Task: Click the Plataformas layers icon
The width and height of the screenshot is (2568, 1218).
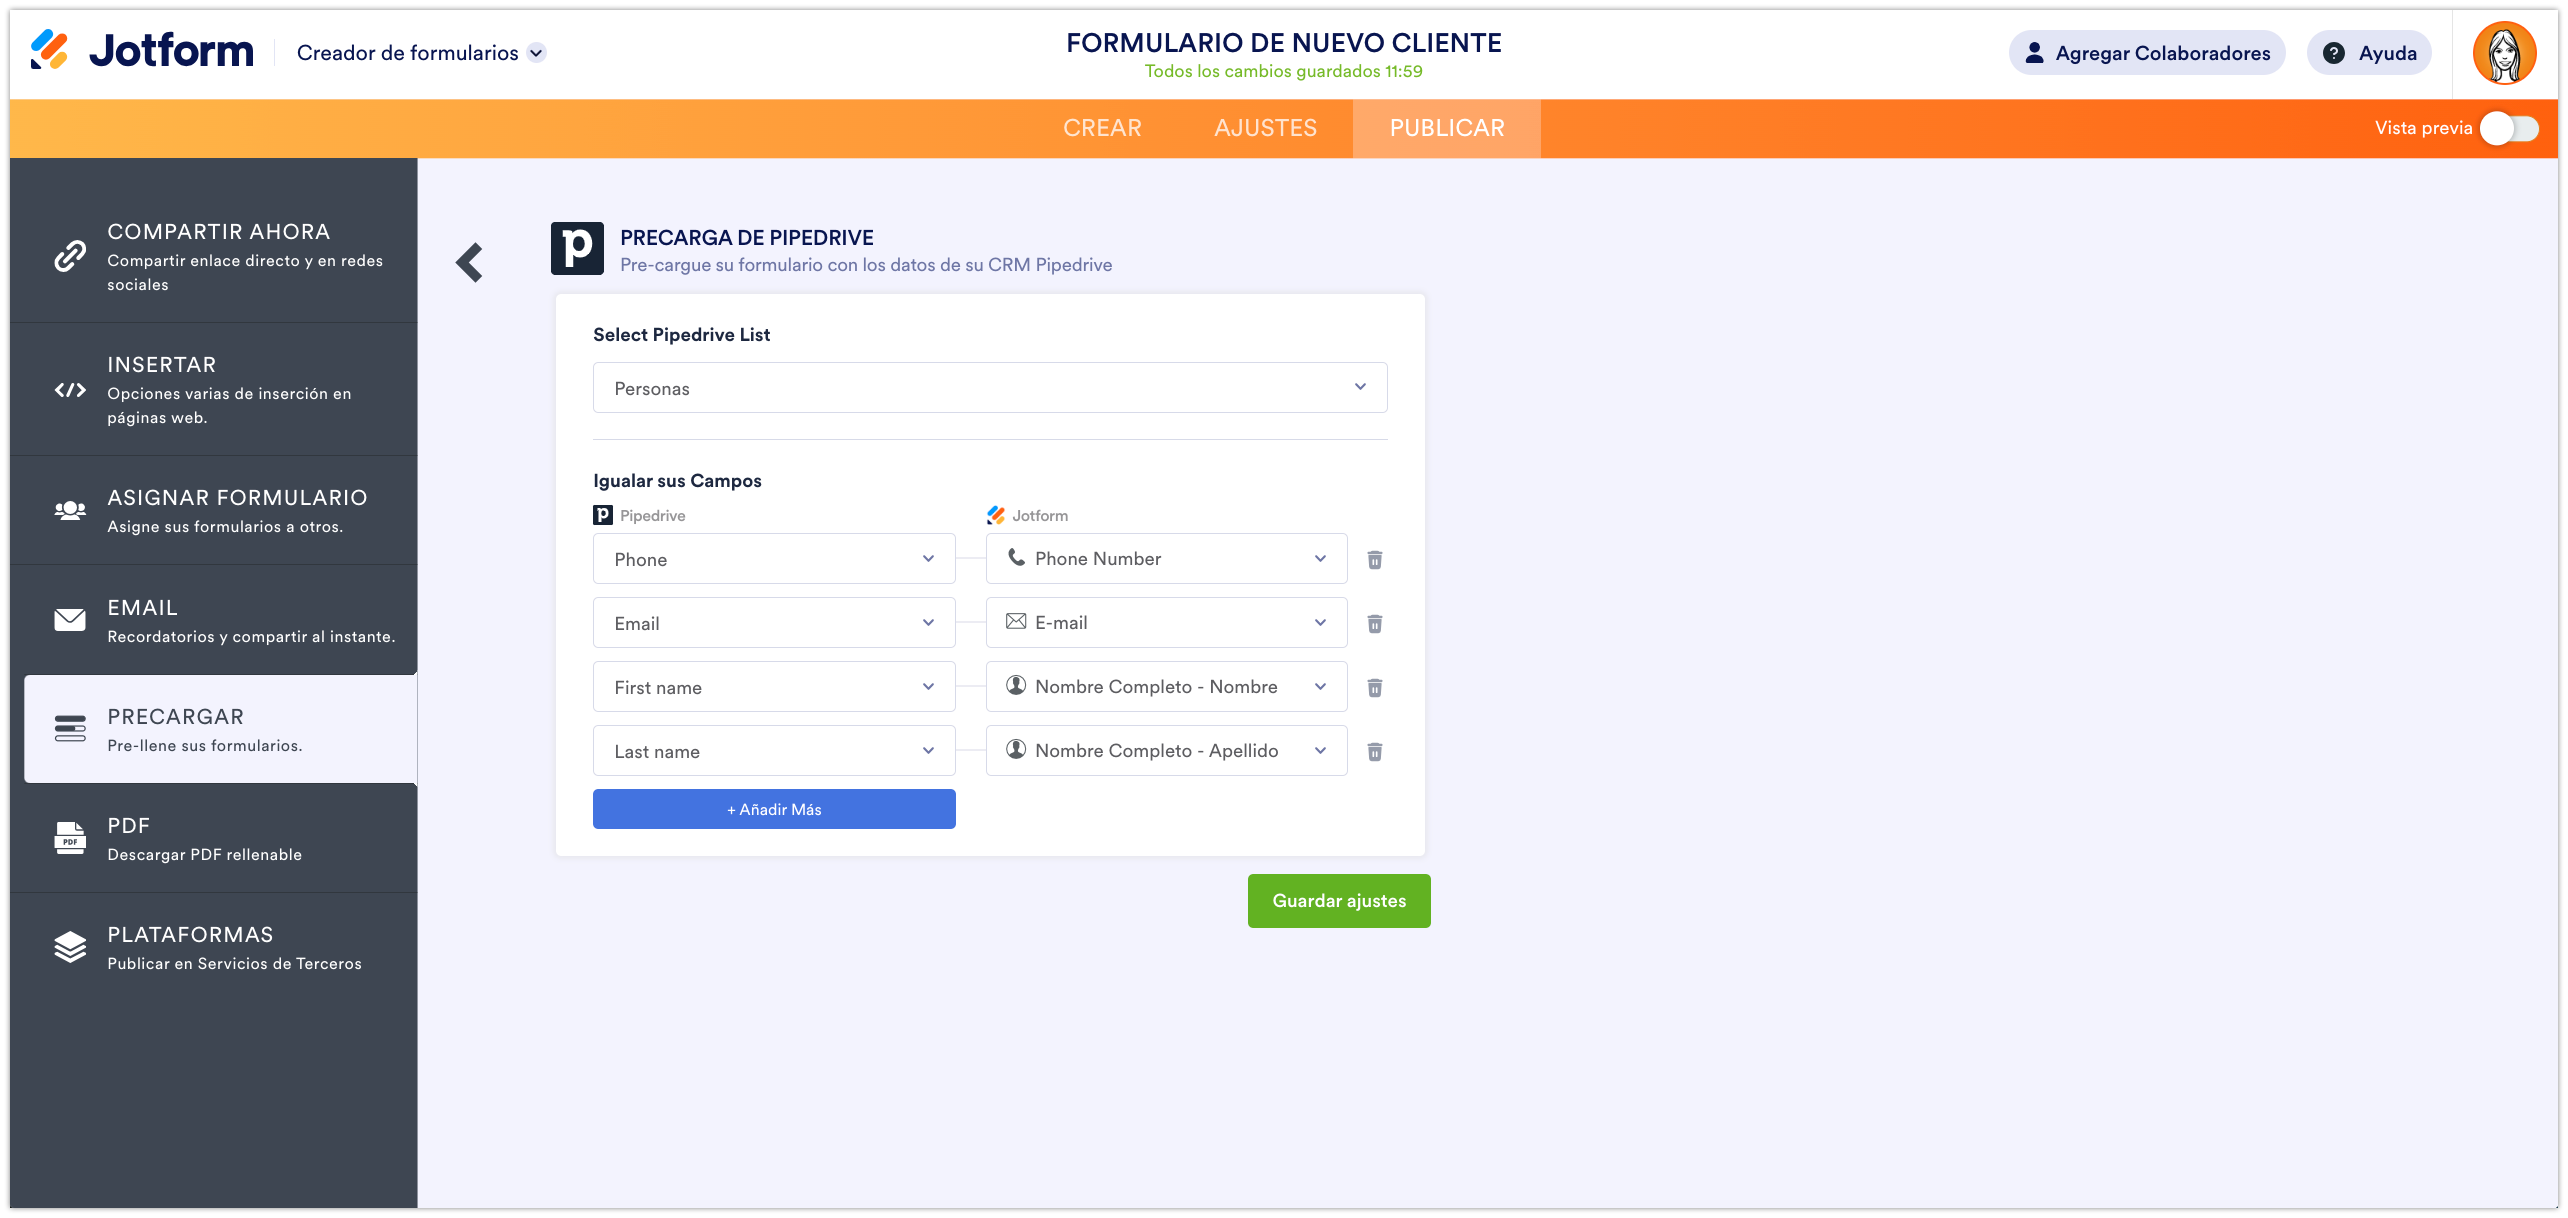Action: 68,947
